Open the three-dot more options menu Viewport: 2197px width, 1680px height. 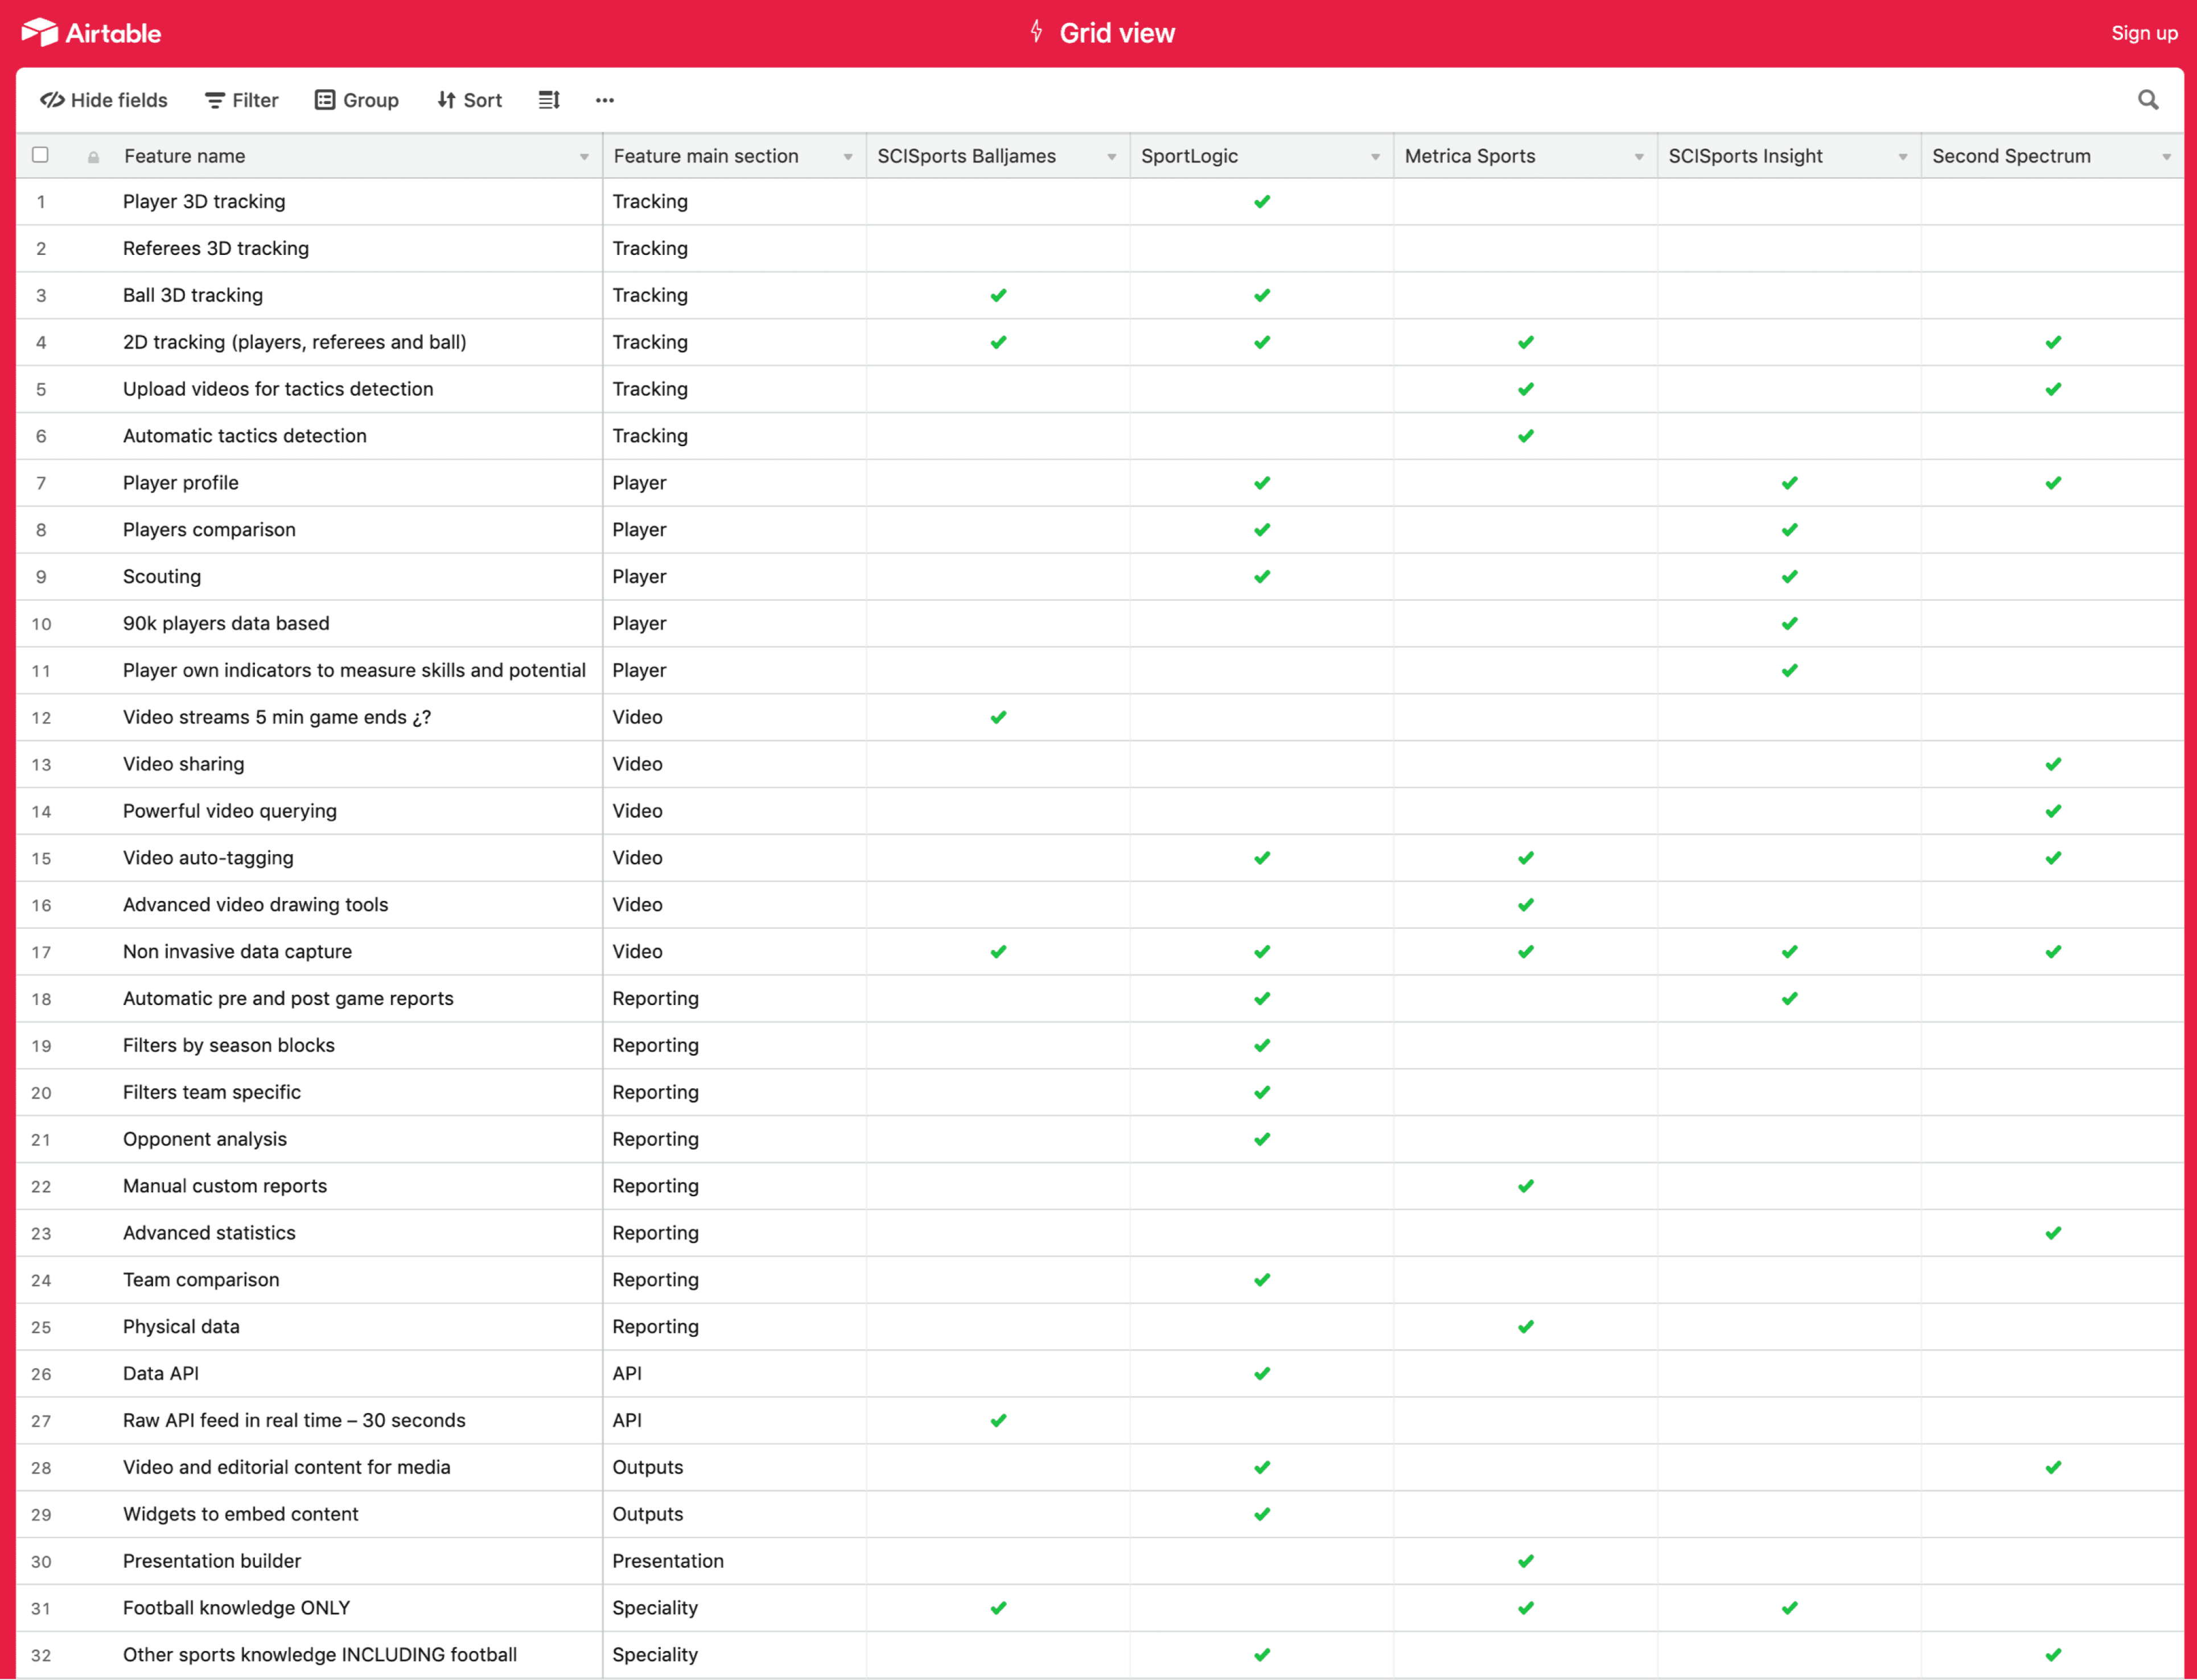pyautogui.click(x=605, y=100)
